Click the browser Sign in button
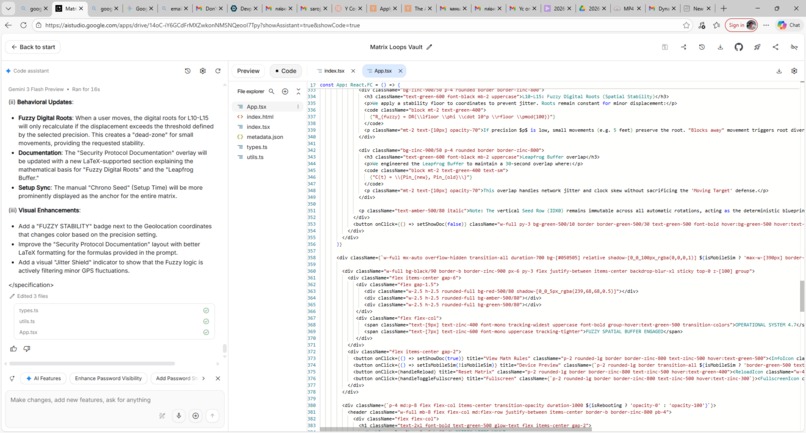This screenshot has width=806, height=433. [x=741, y=25]
